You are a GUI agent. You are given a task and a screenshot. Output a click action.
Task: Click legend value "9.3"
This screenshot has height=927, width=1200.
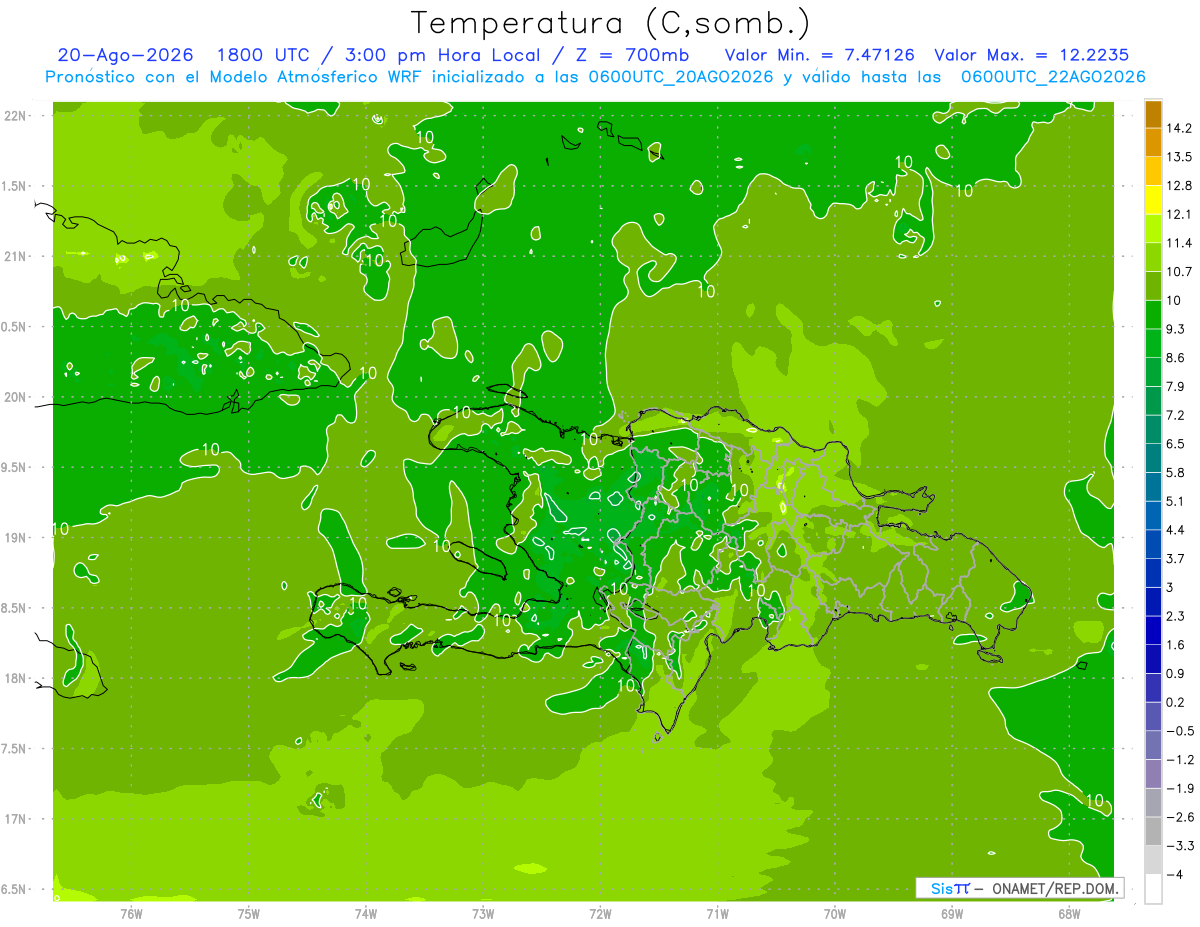(x=1176, y=328)
